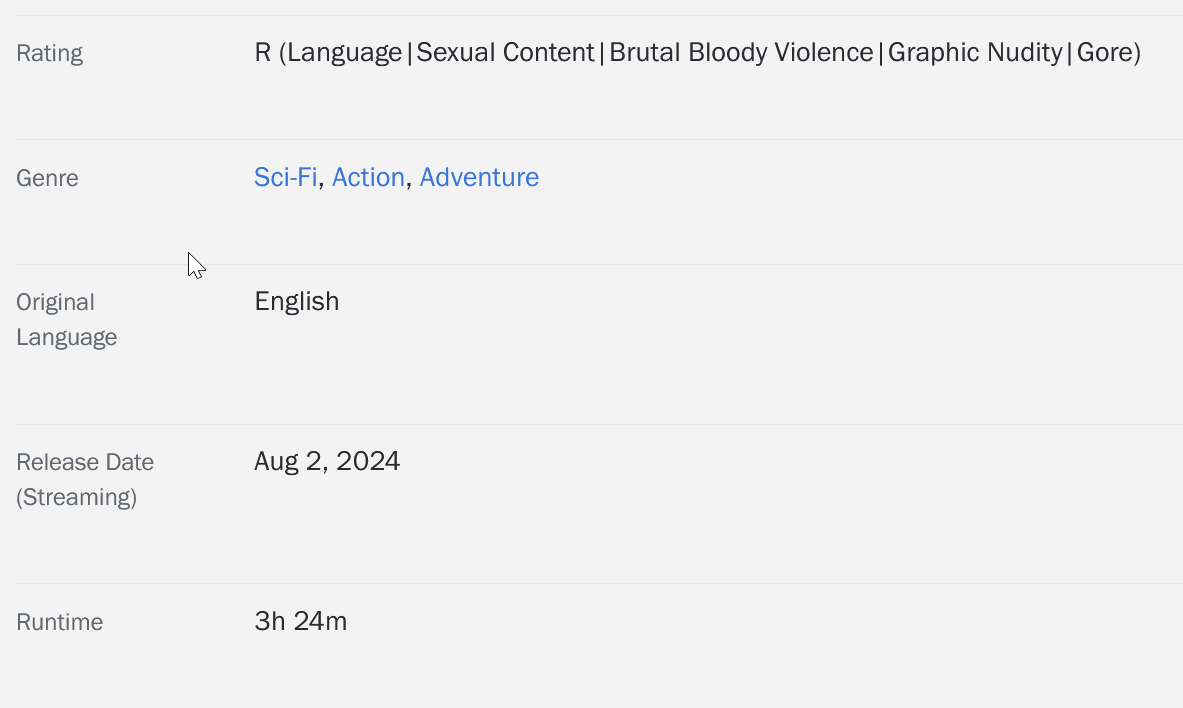Click the 3h 24m runtime value
Image resolution: width=1183 pixels, height=708 pixels.
pyautogui.click(x=301, y=622)
